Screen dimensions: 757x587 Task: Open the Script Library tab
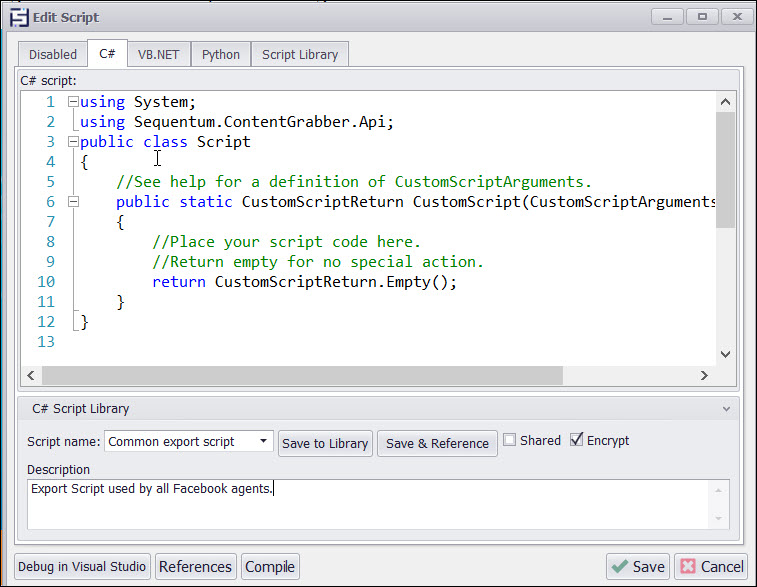pyautogui.click(x=300, y=54)
